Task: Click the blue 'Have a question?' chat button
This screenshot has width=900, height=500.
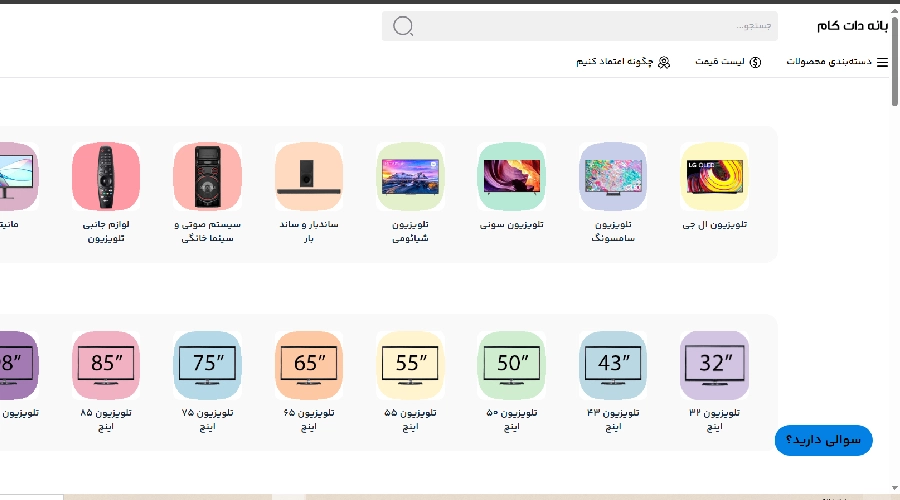Action: coord(823,440)
